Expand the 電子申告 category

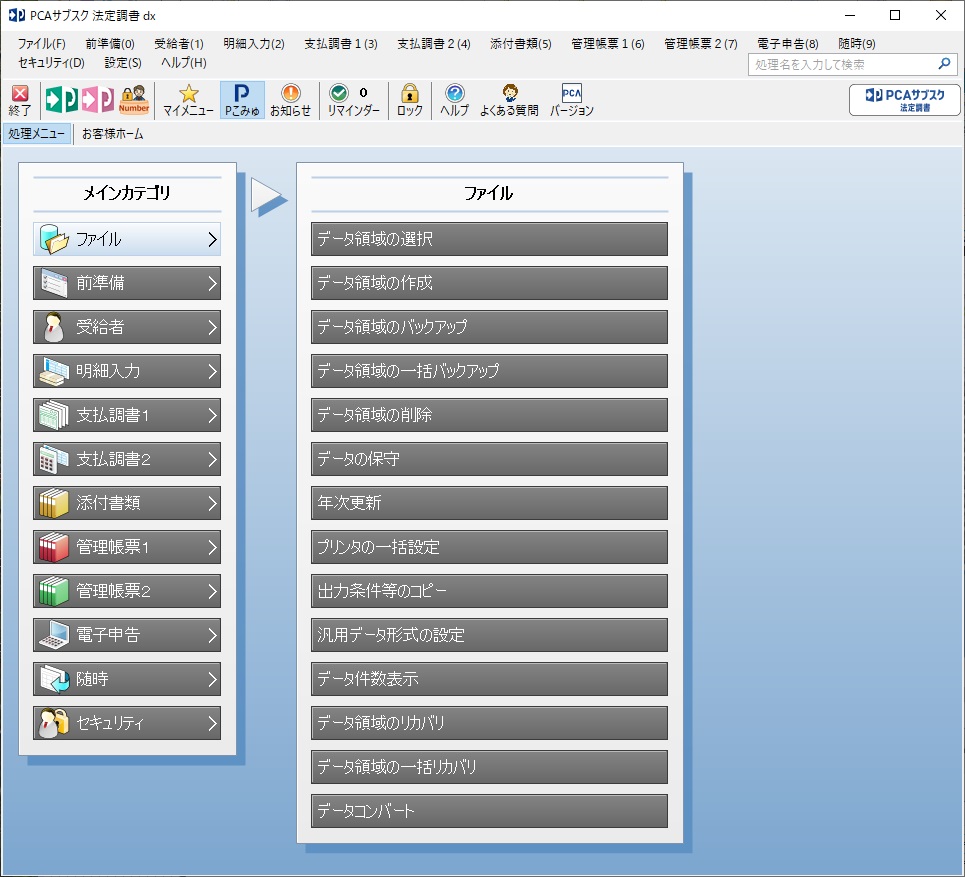[127, 635]
